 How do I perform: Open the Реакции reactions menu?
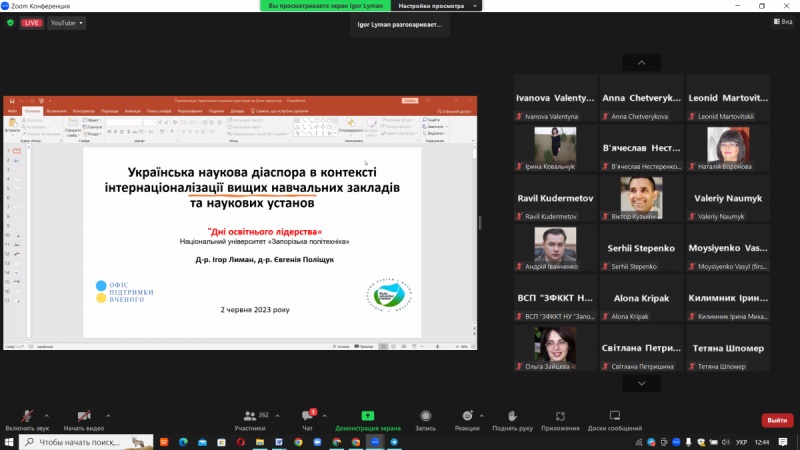[466, 419]
